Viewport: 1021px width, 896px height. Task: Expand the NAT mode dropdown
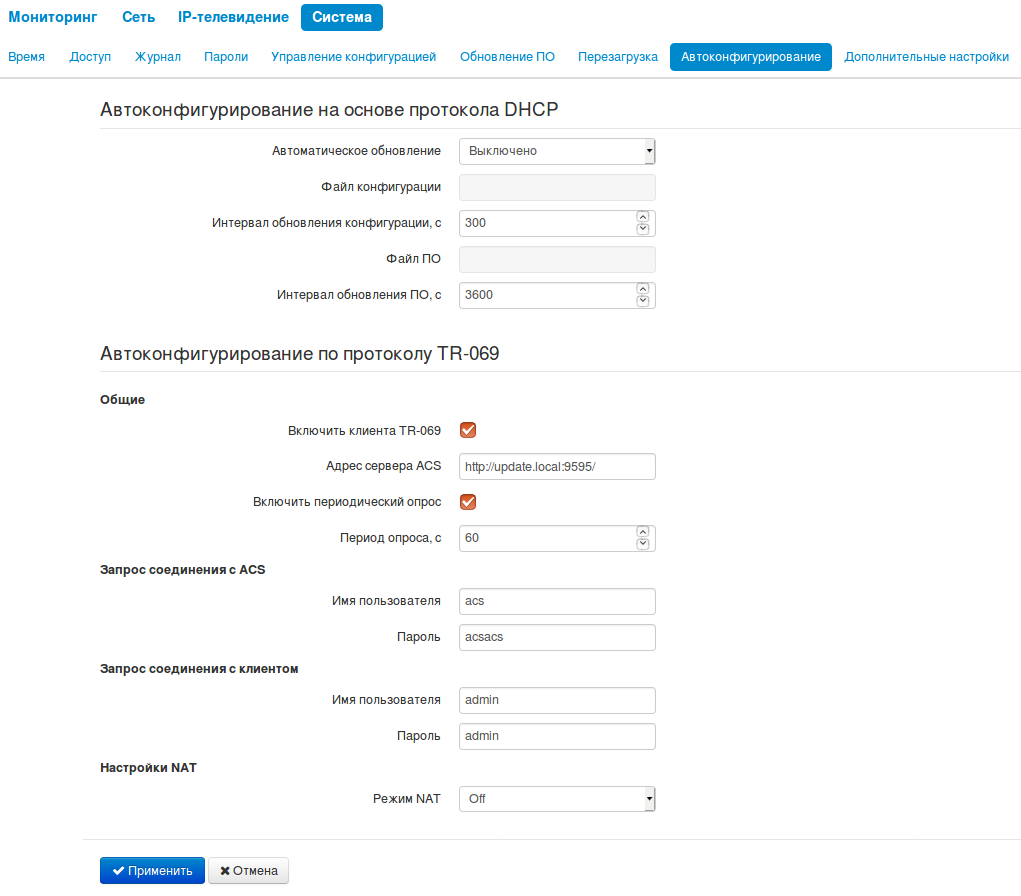coord(557,799)
